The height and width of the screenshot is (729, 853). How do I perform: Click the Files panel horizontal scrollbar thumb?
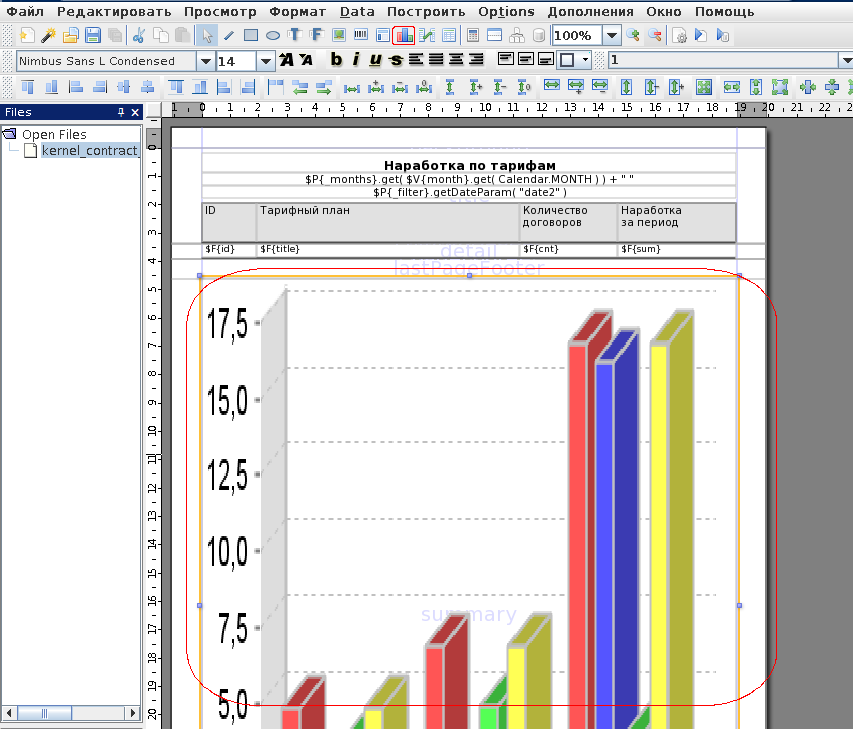44,713
